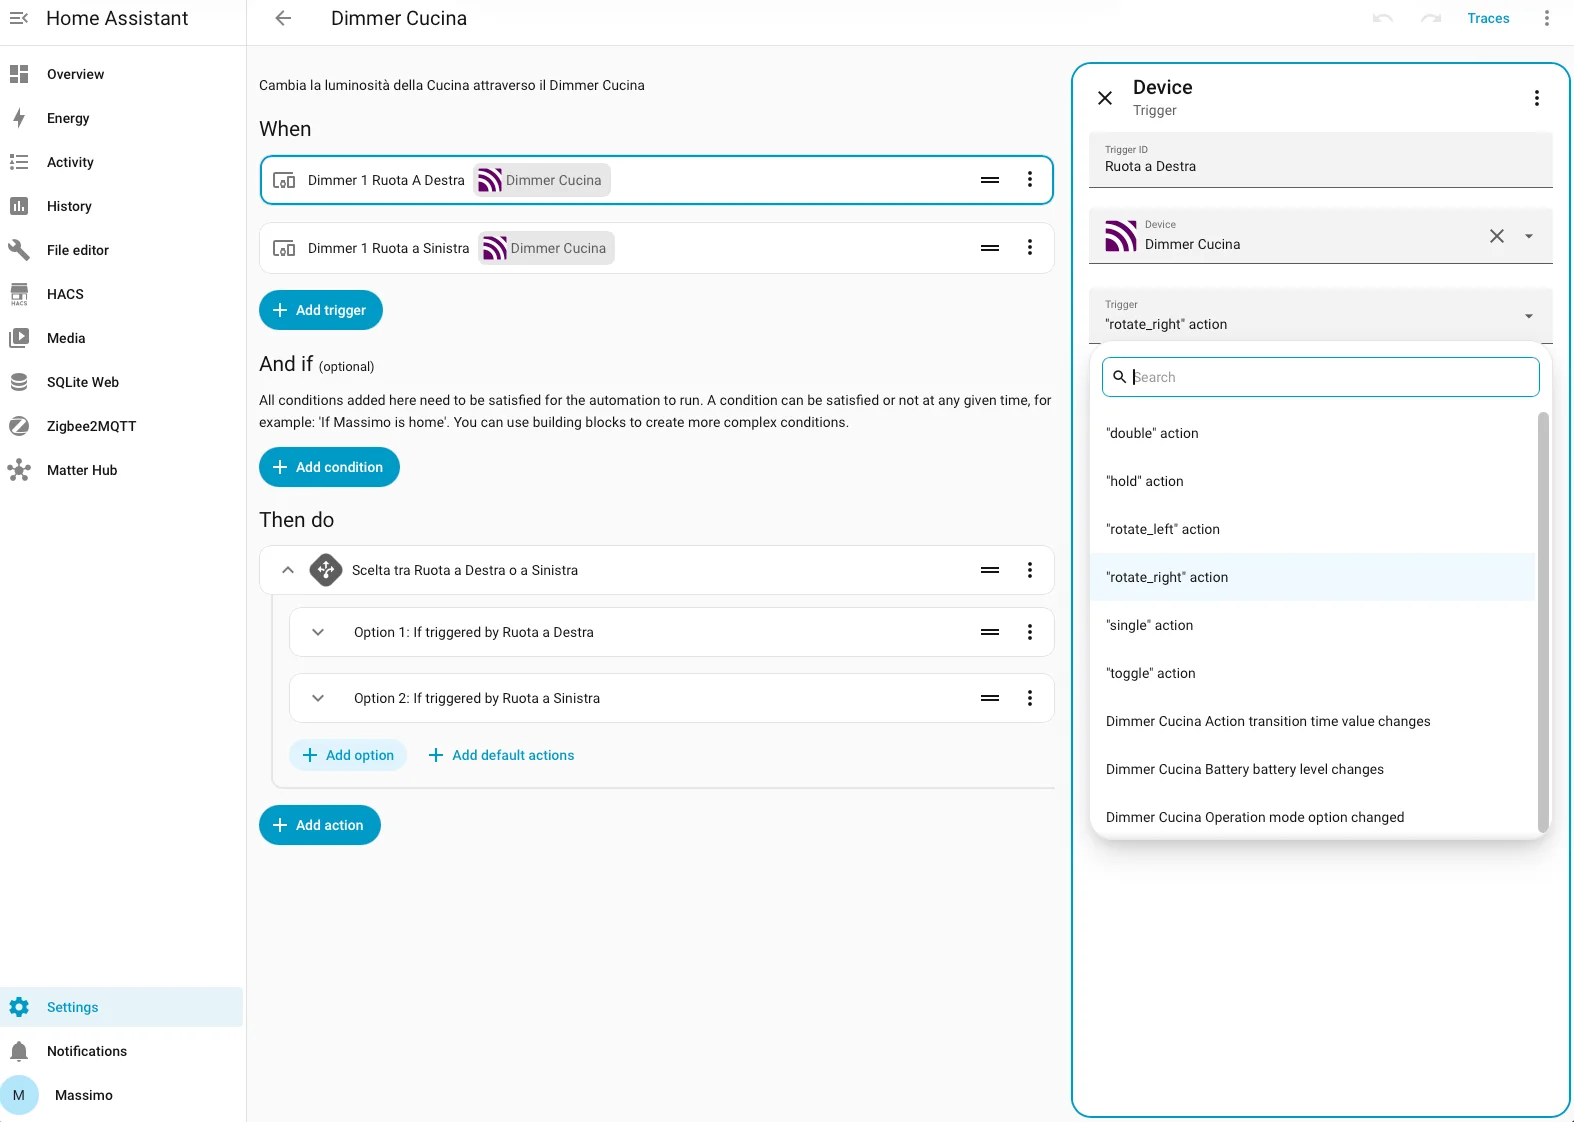Click the Settings gear icon

click(19, 1007)
